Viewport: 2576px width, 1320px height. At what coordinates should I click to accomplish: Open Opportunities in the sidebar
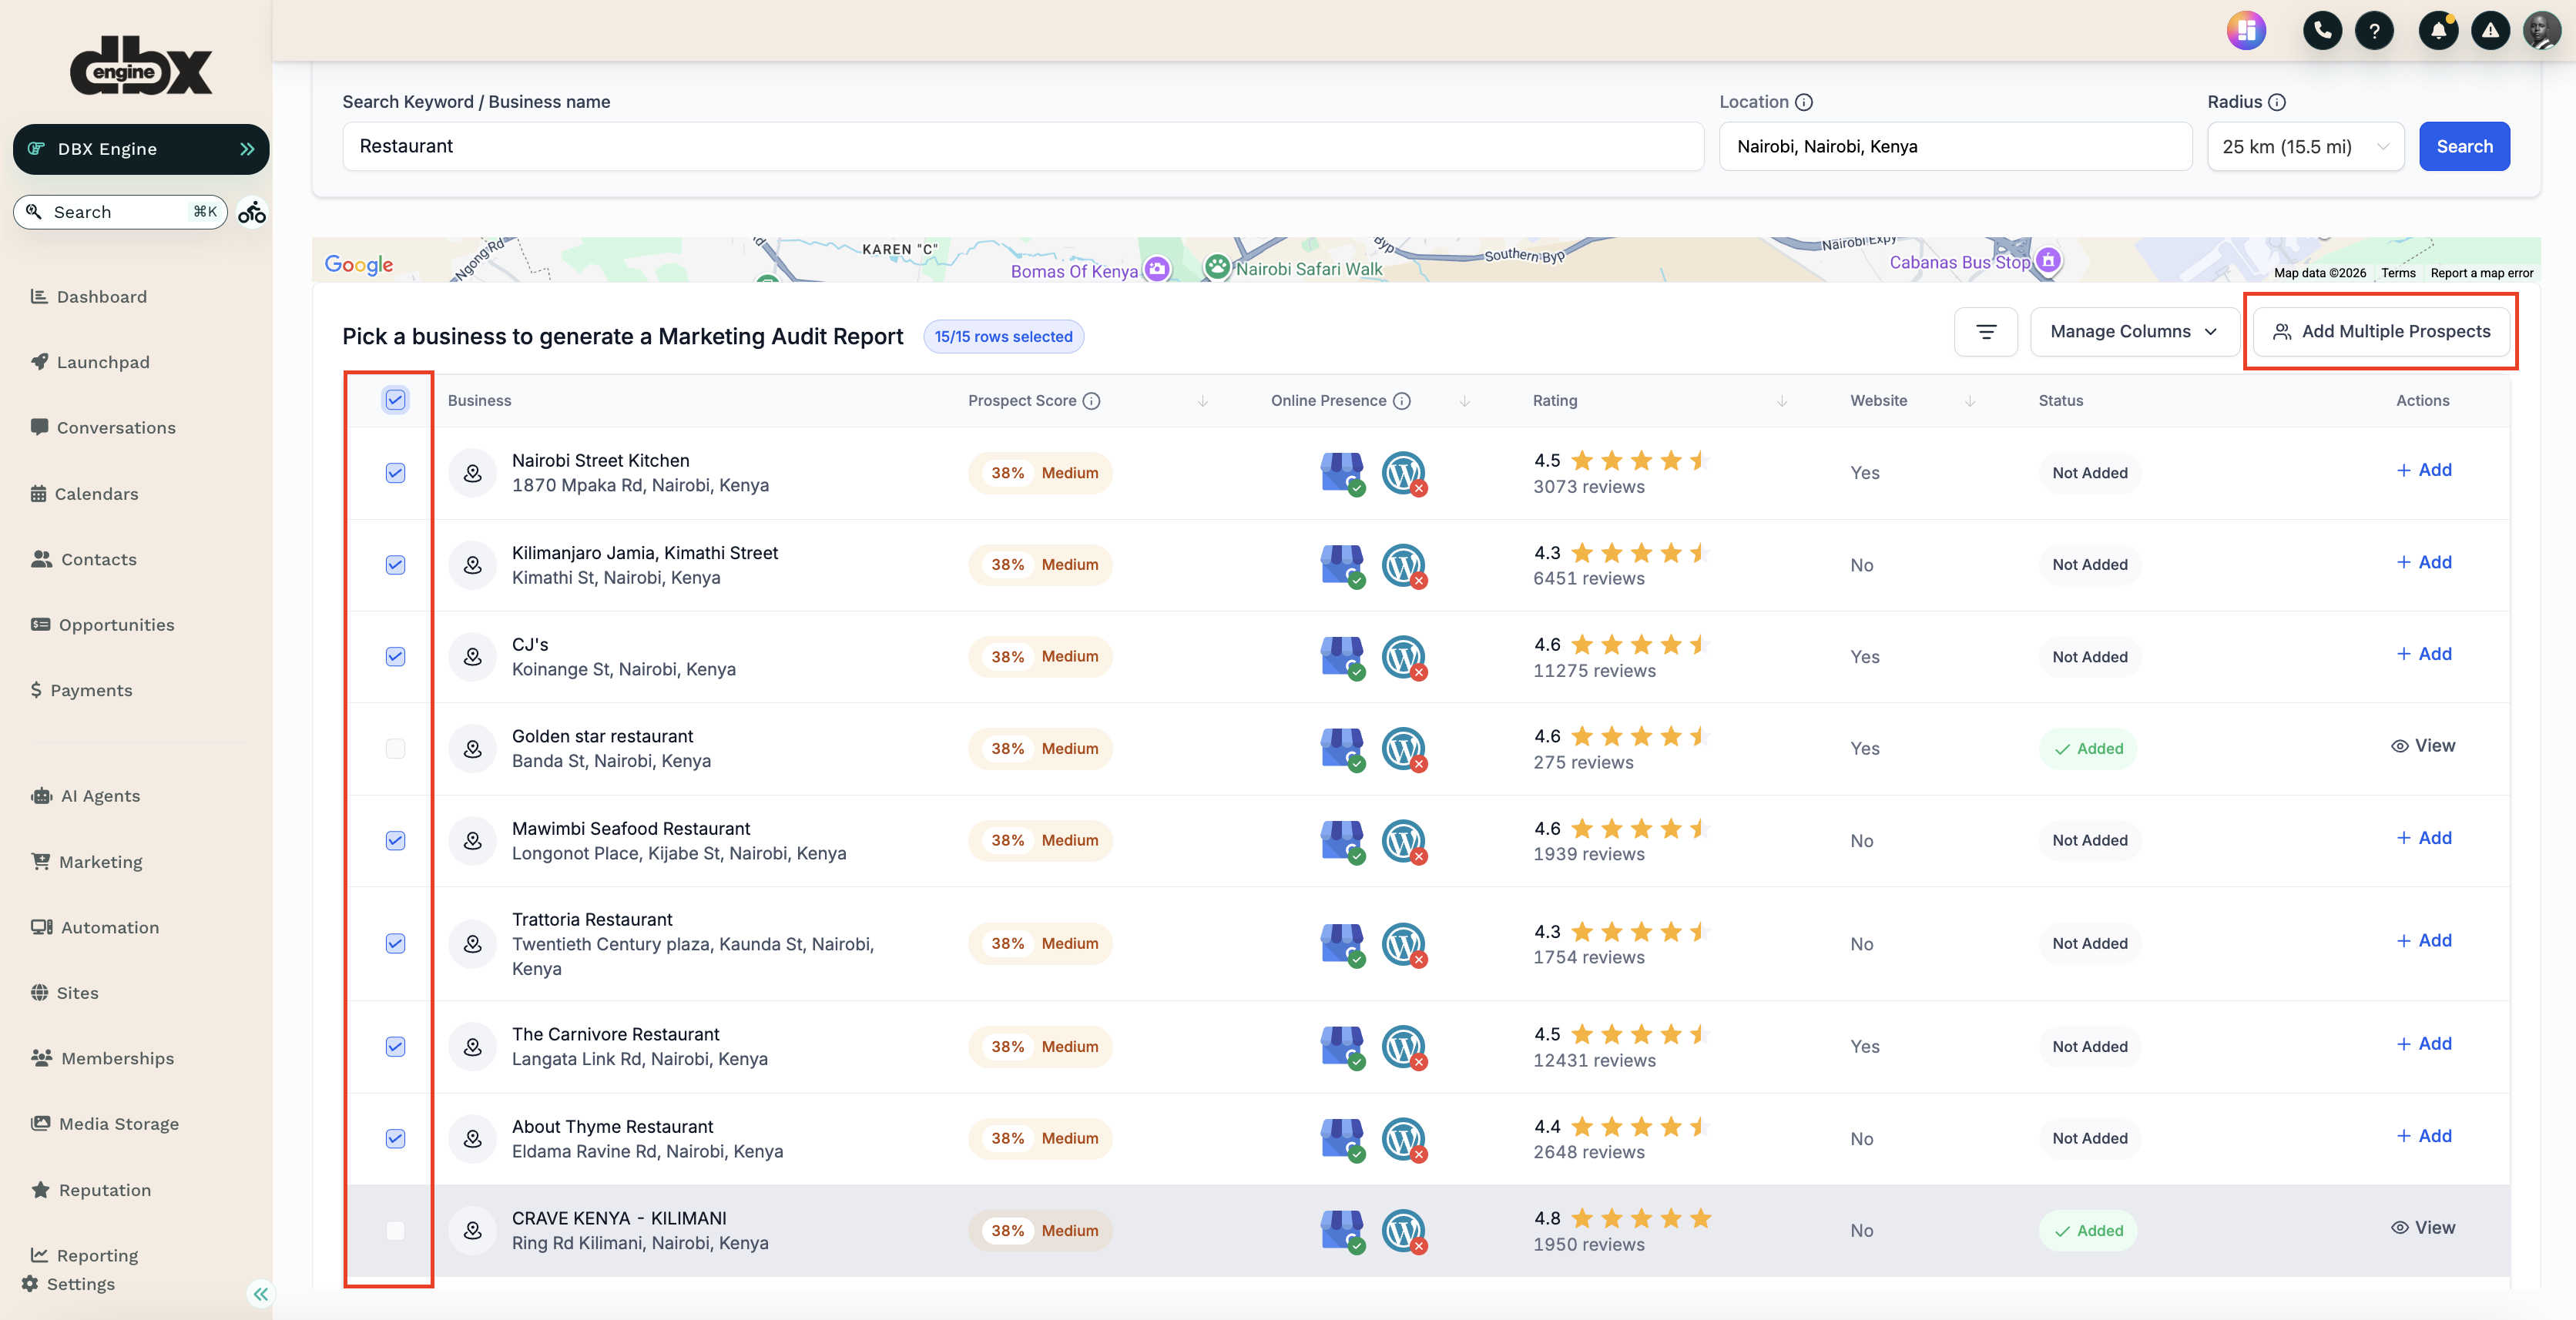pyautogui.click(x=116, y=624)
